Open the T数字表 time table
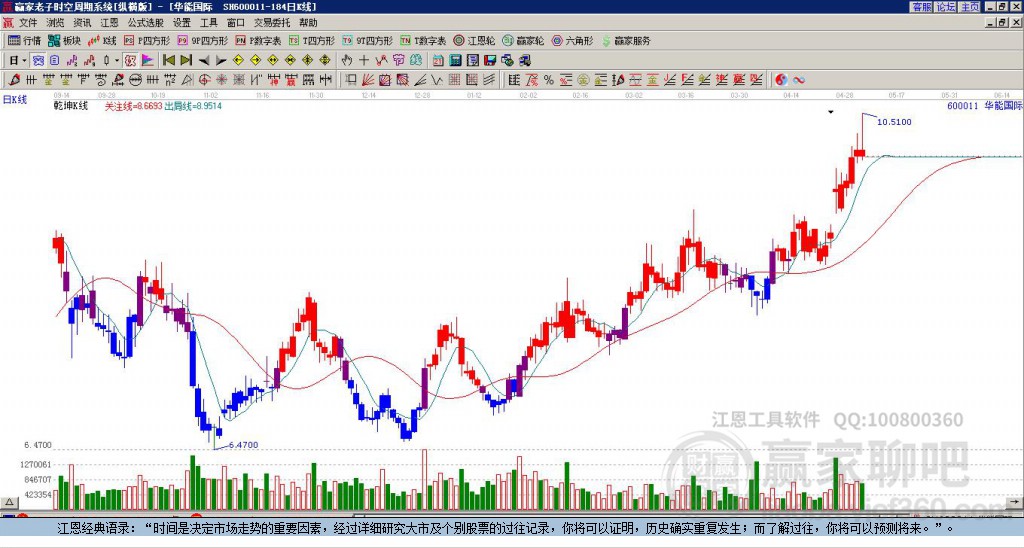Viewport: 1024px width, 548px height. point(423,40)
